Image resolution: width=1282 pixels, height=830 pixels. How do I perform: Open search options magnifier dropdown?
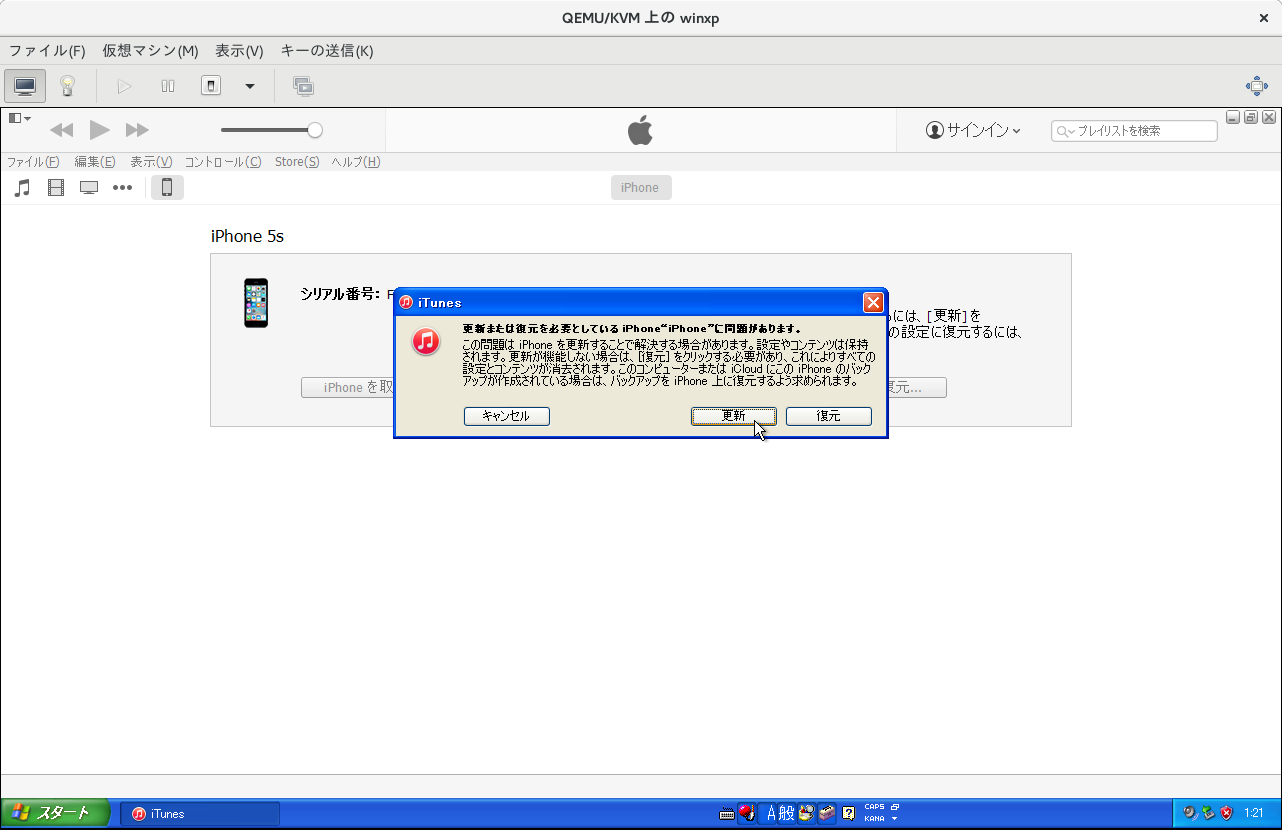pyautogui.click(x=1065, y=131)
